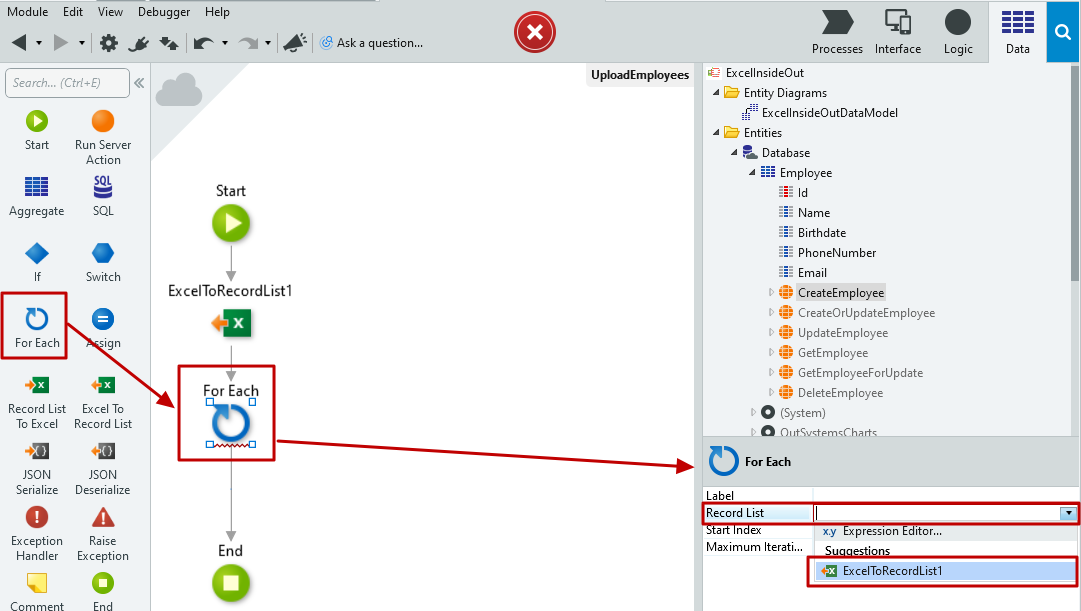Viewport: 1081px width, 611px height.
Task: Collapse the Employee entity node
Action: click(753, 173)
